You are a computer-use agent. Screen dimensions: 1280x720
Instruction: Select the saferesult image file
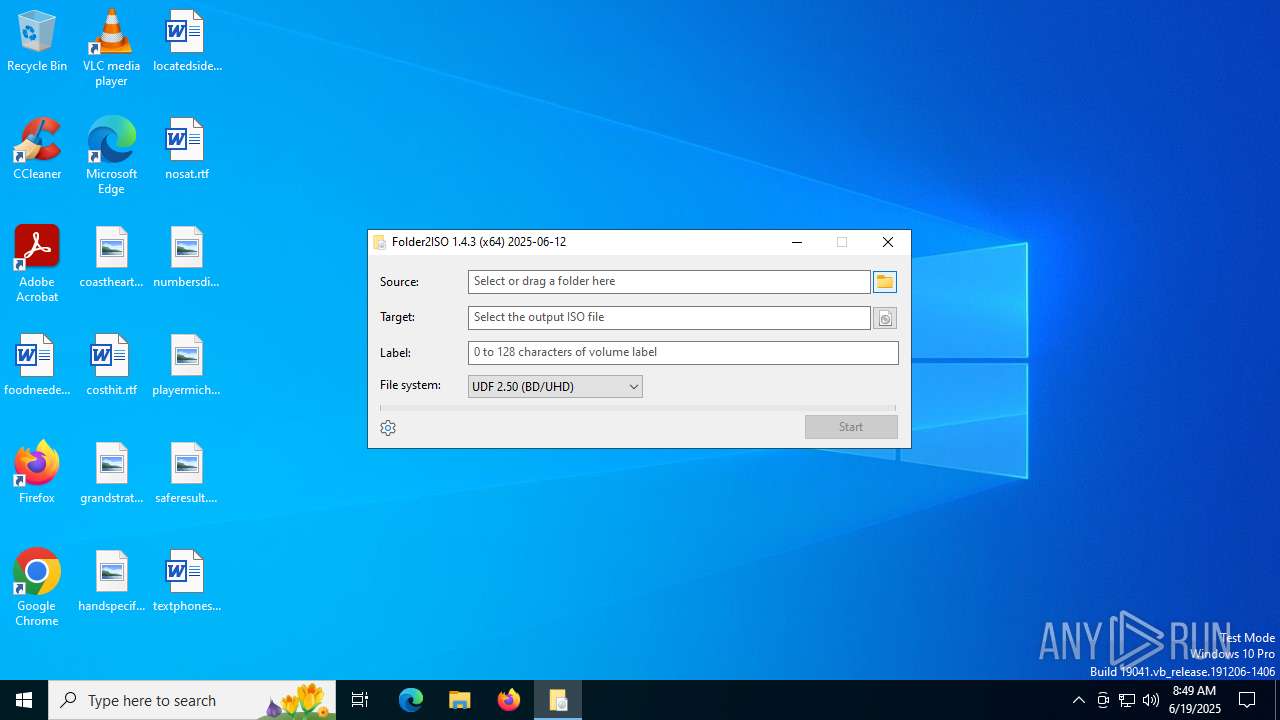pos(186,474)
